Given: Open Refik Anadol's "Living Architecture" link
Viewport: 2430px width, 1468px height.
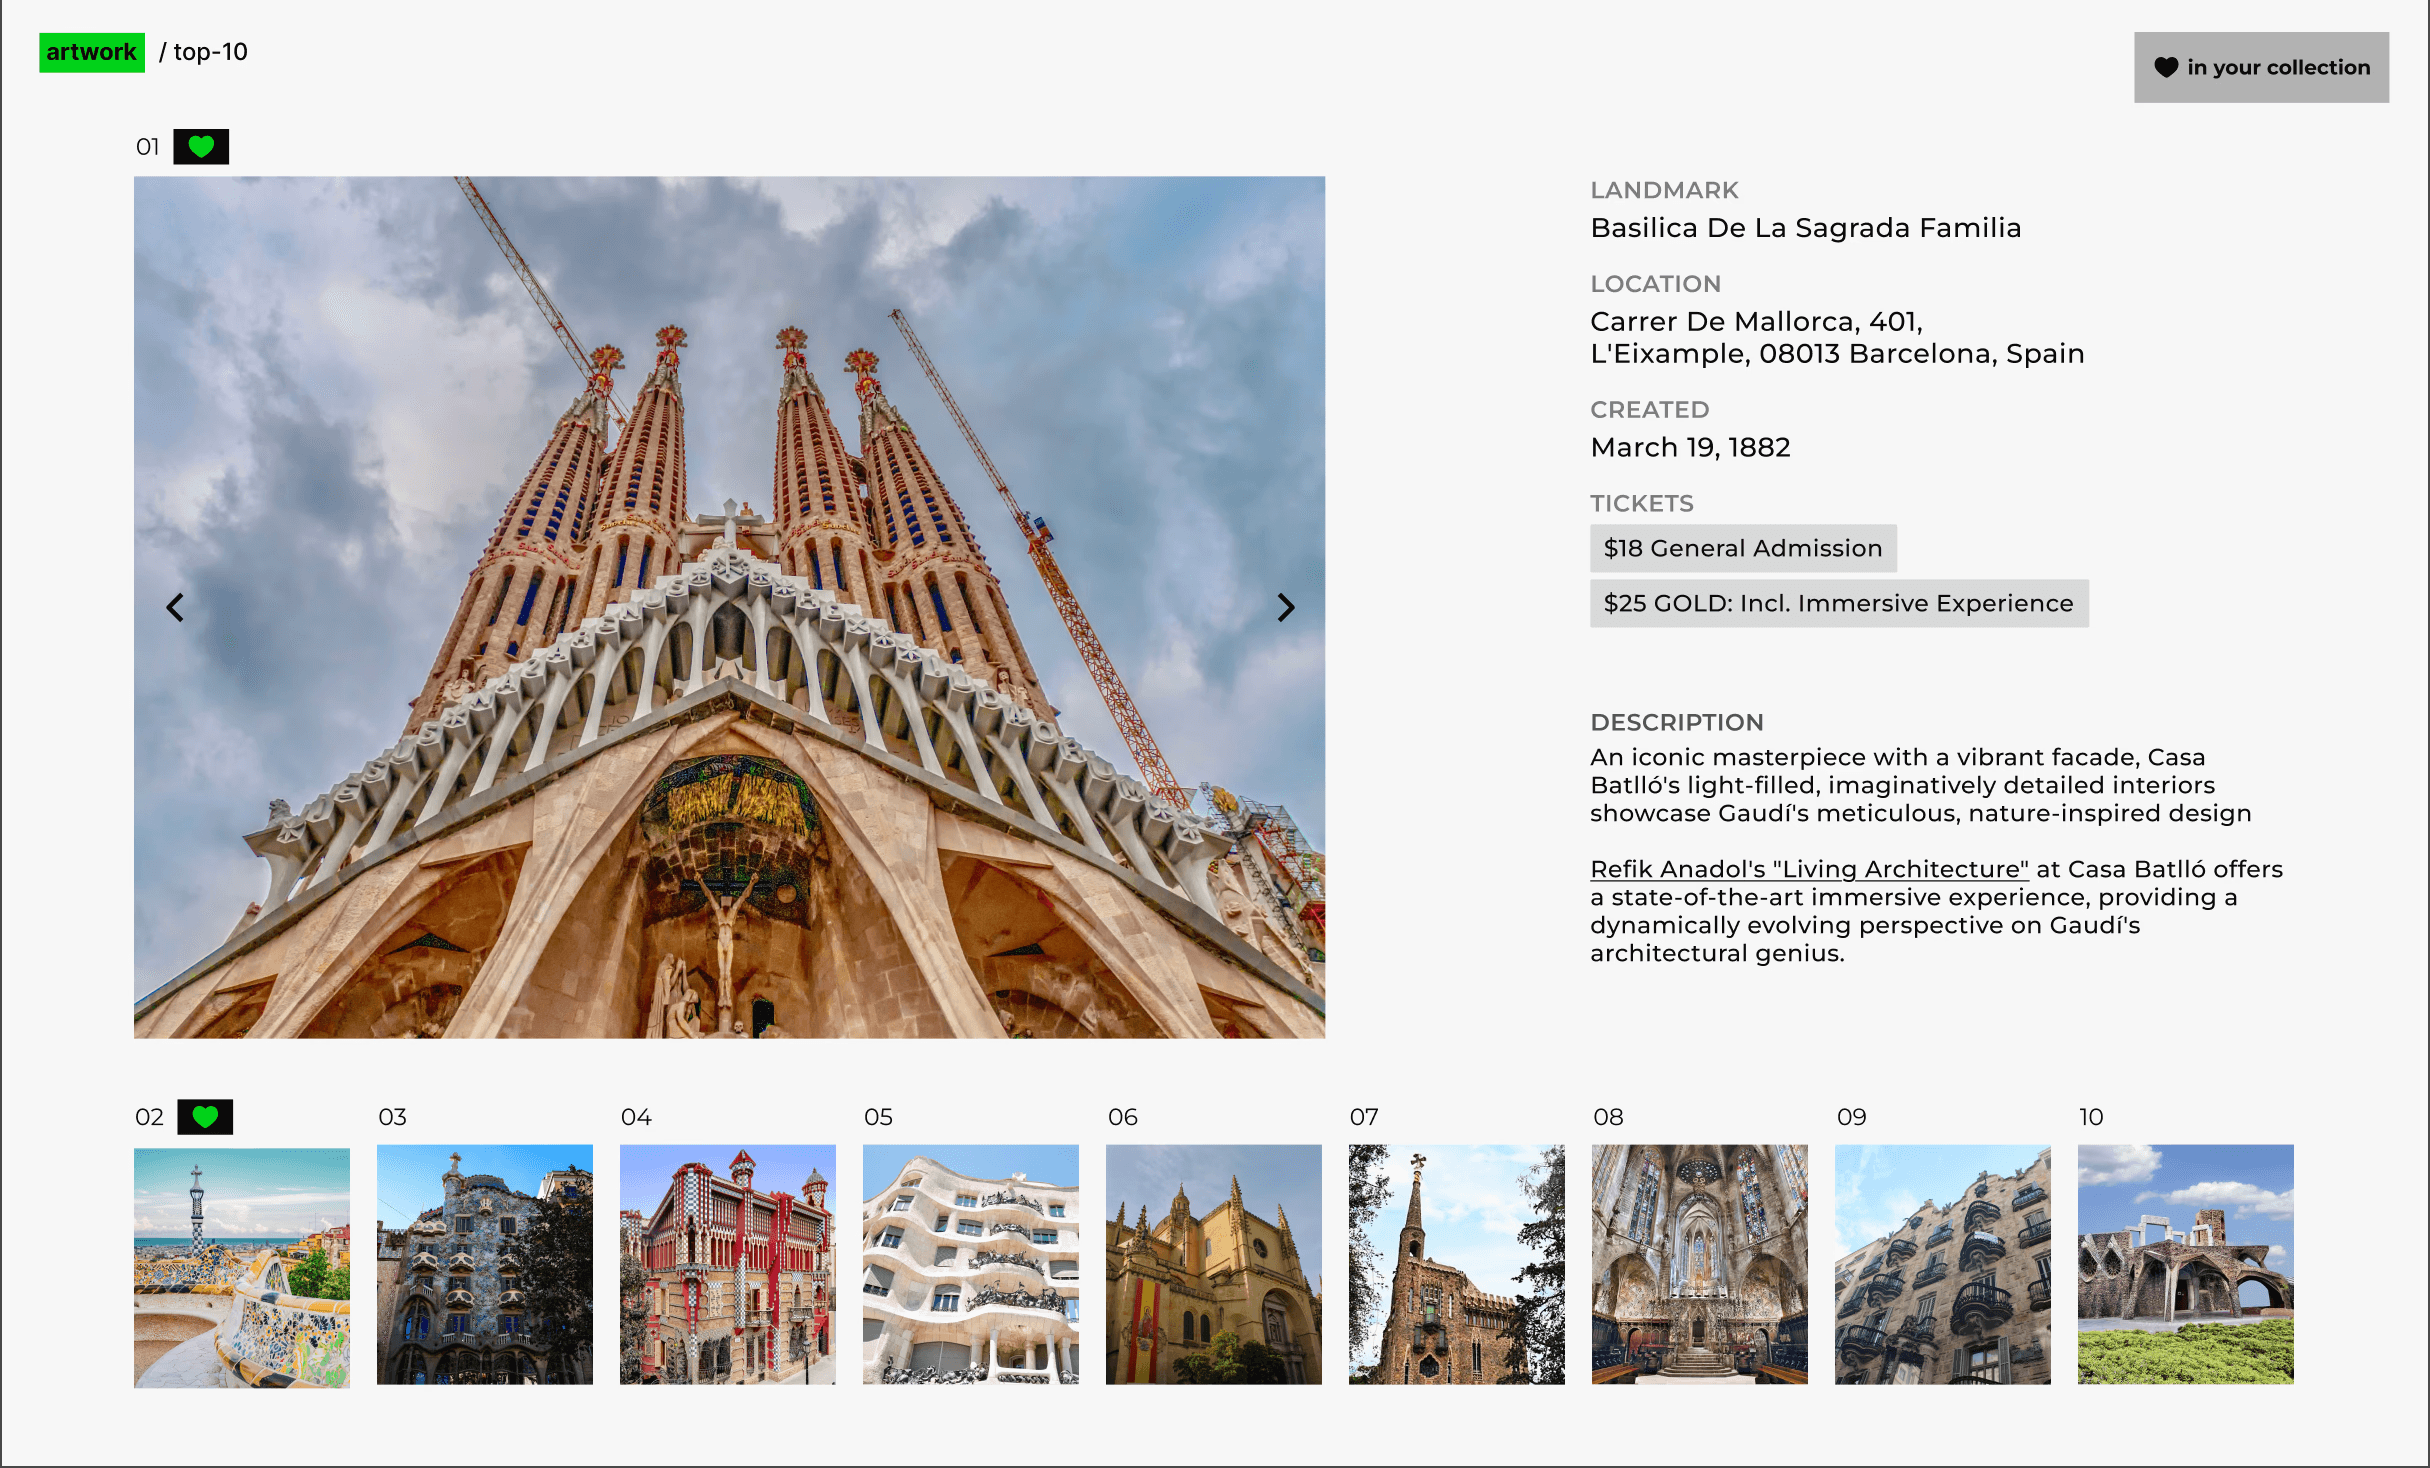Looking at the screenshot, I should coord(1809,869).
